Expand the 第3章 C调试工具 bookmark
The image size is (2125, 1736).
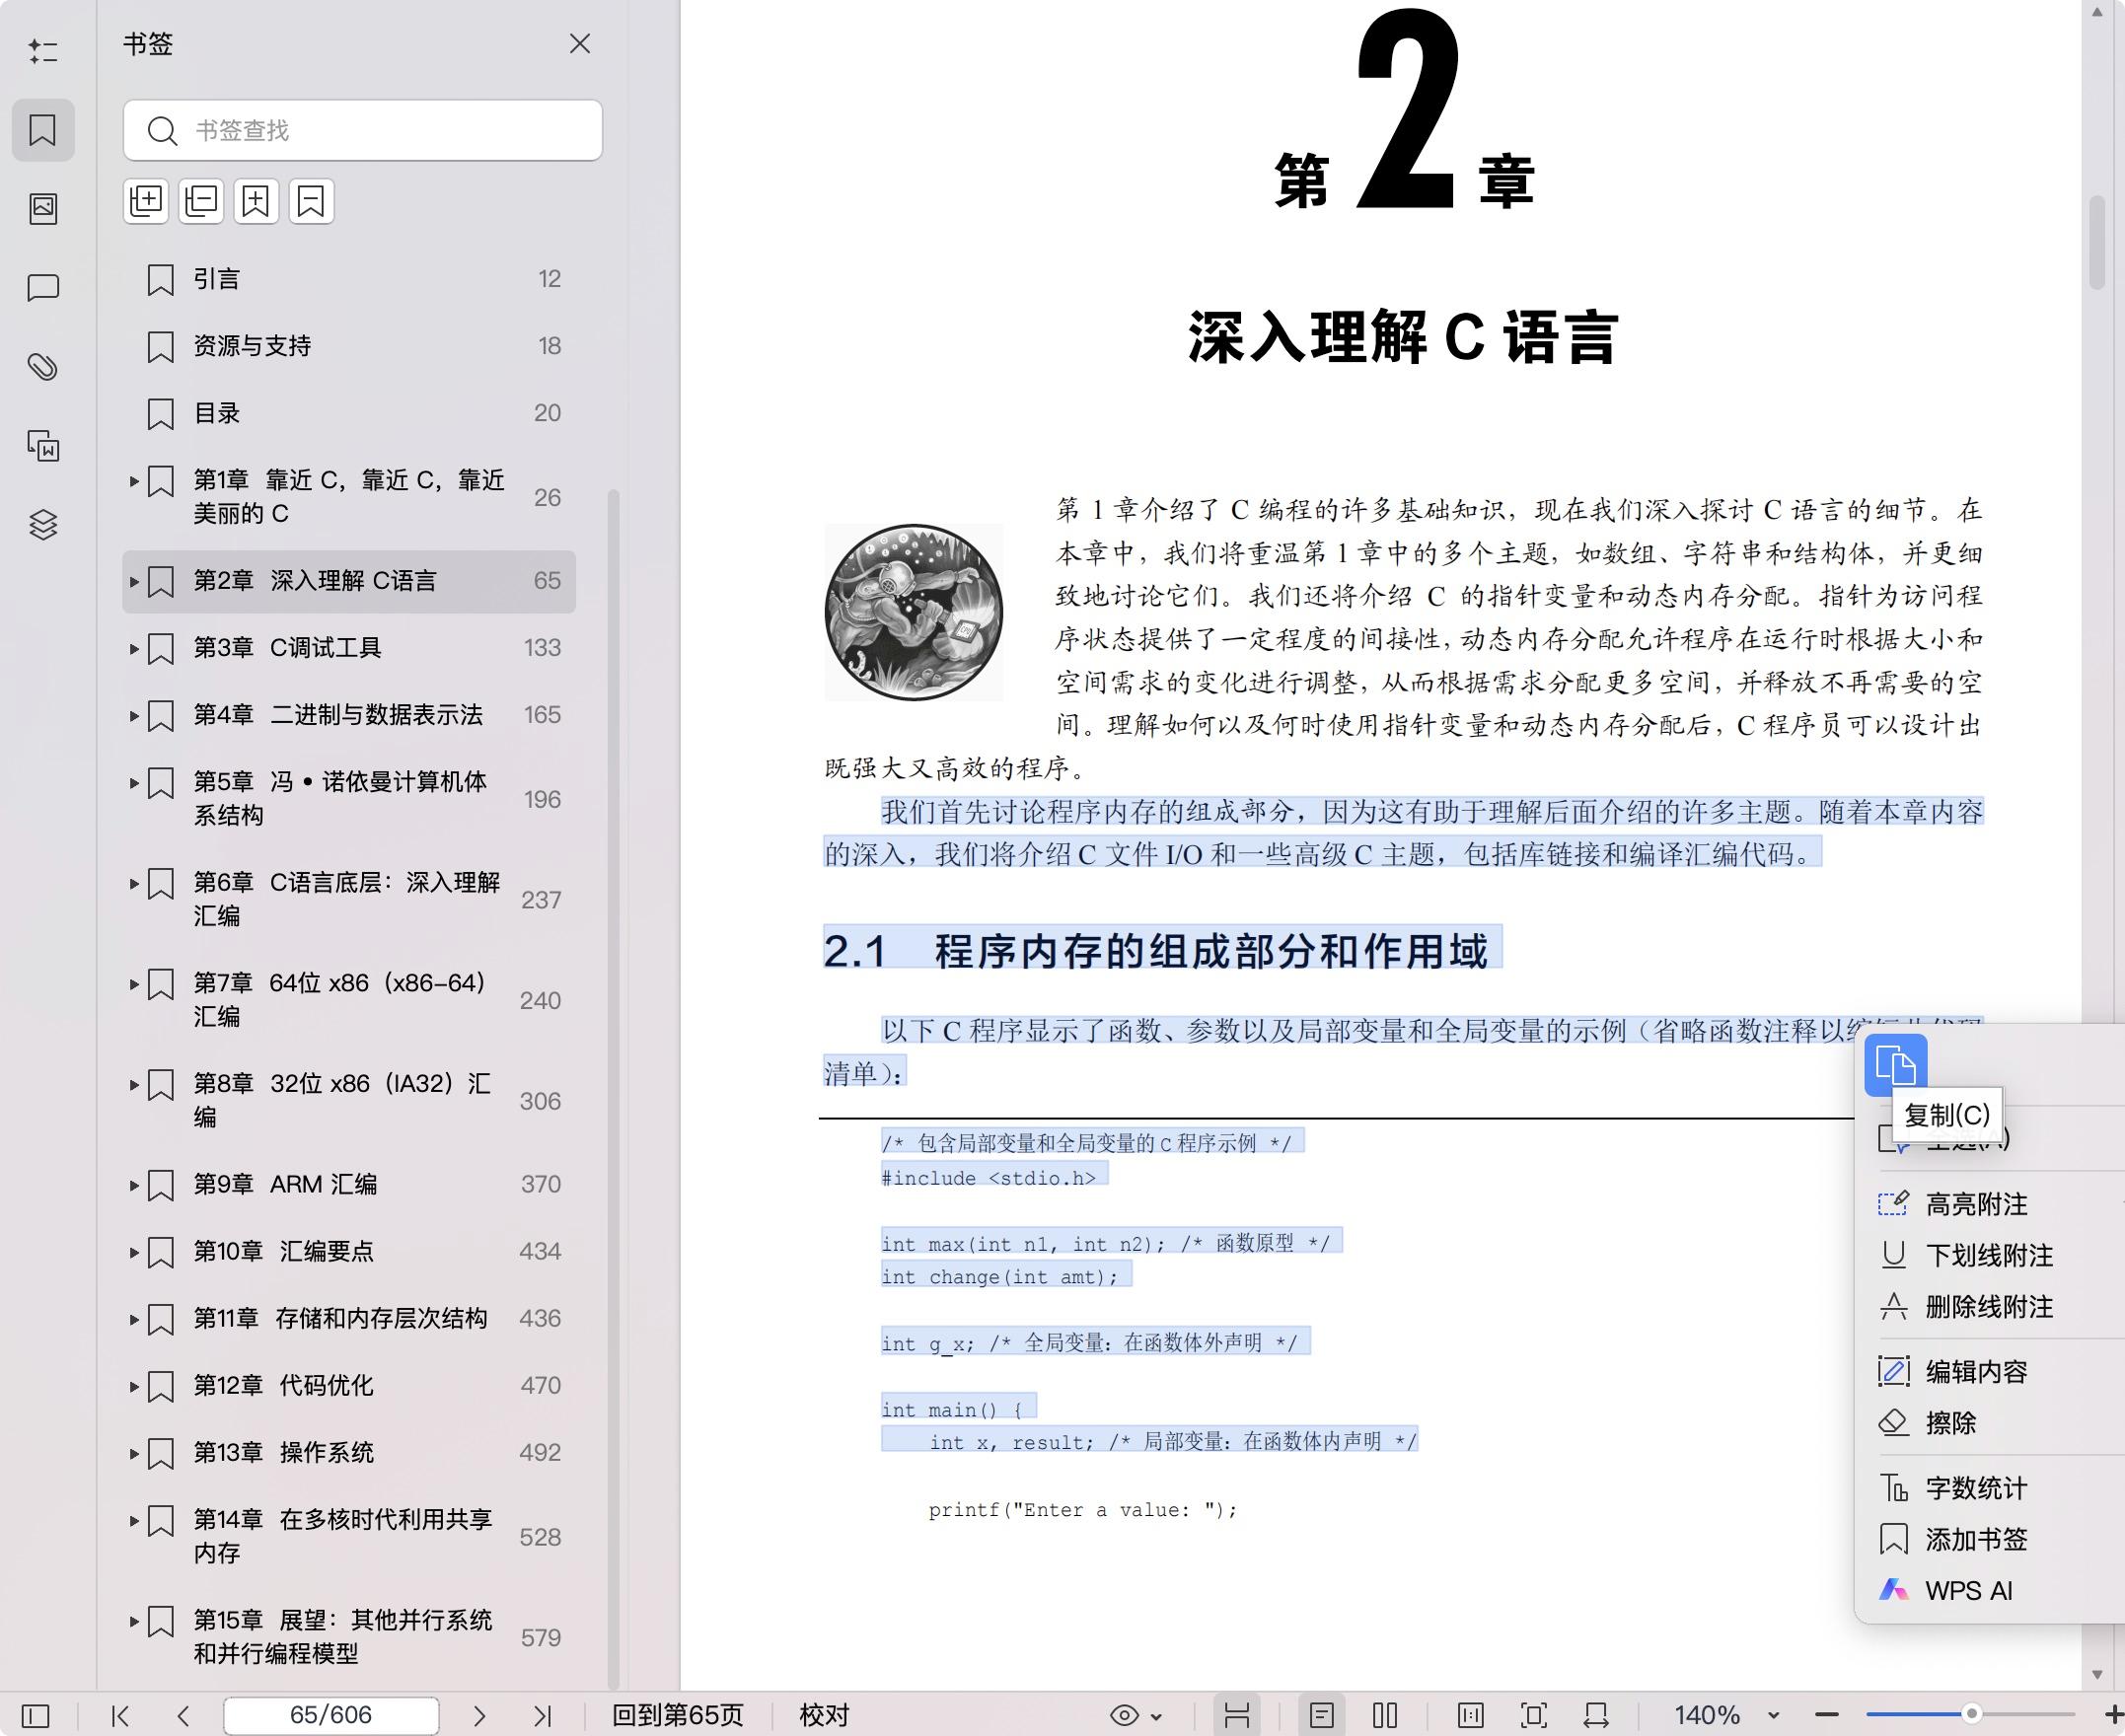[x=134, y=648]
